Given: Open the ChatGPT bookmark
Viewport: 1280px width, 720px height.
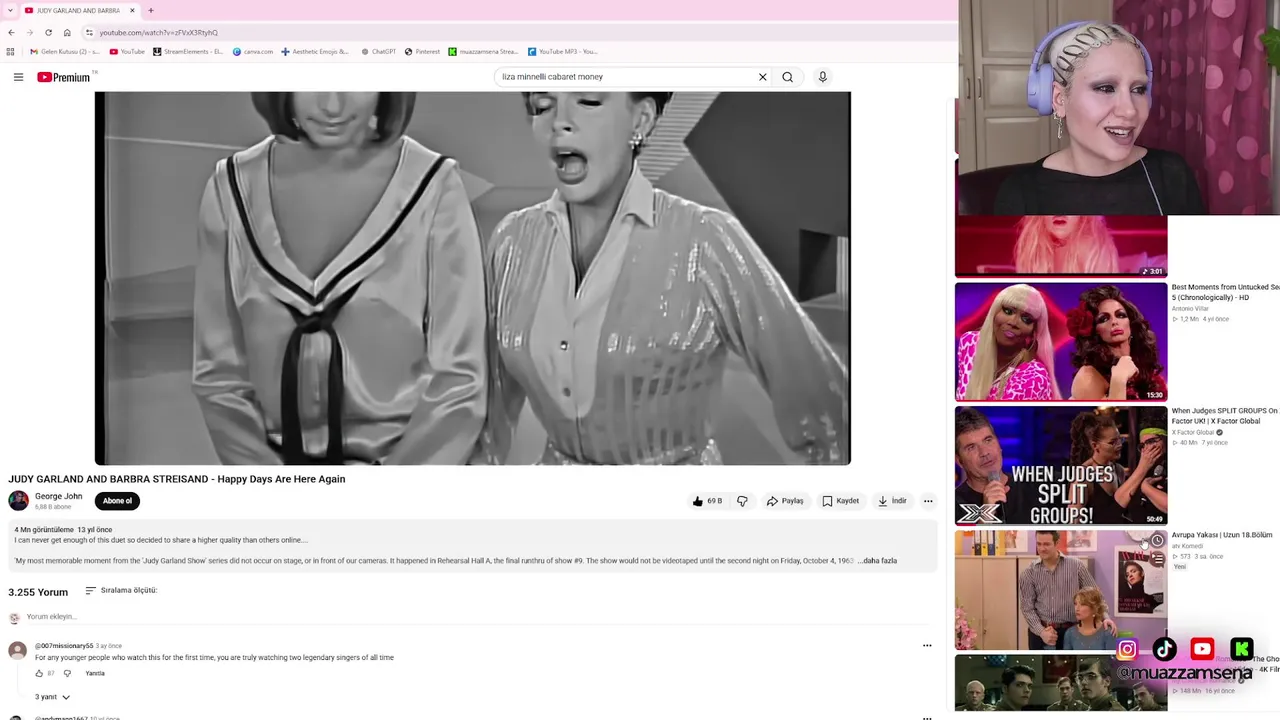Looking at the screenshot, I should point(379,52).
